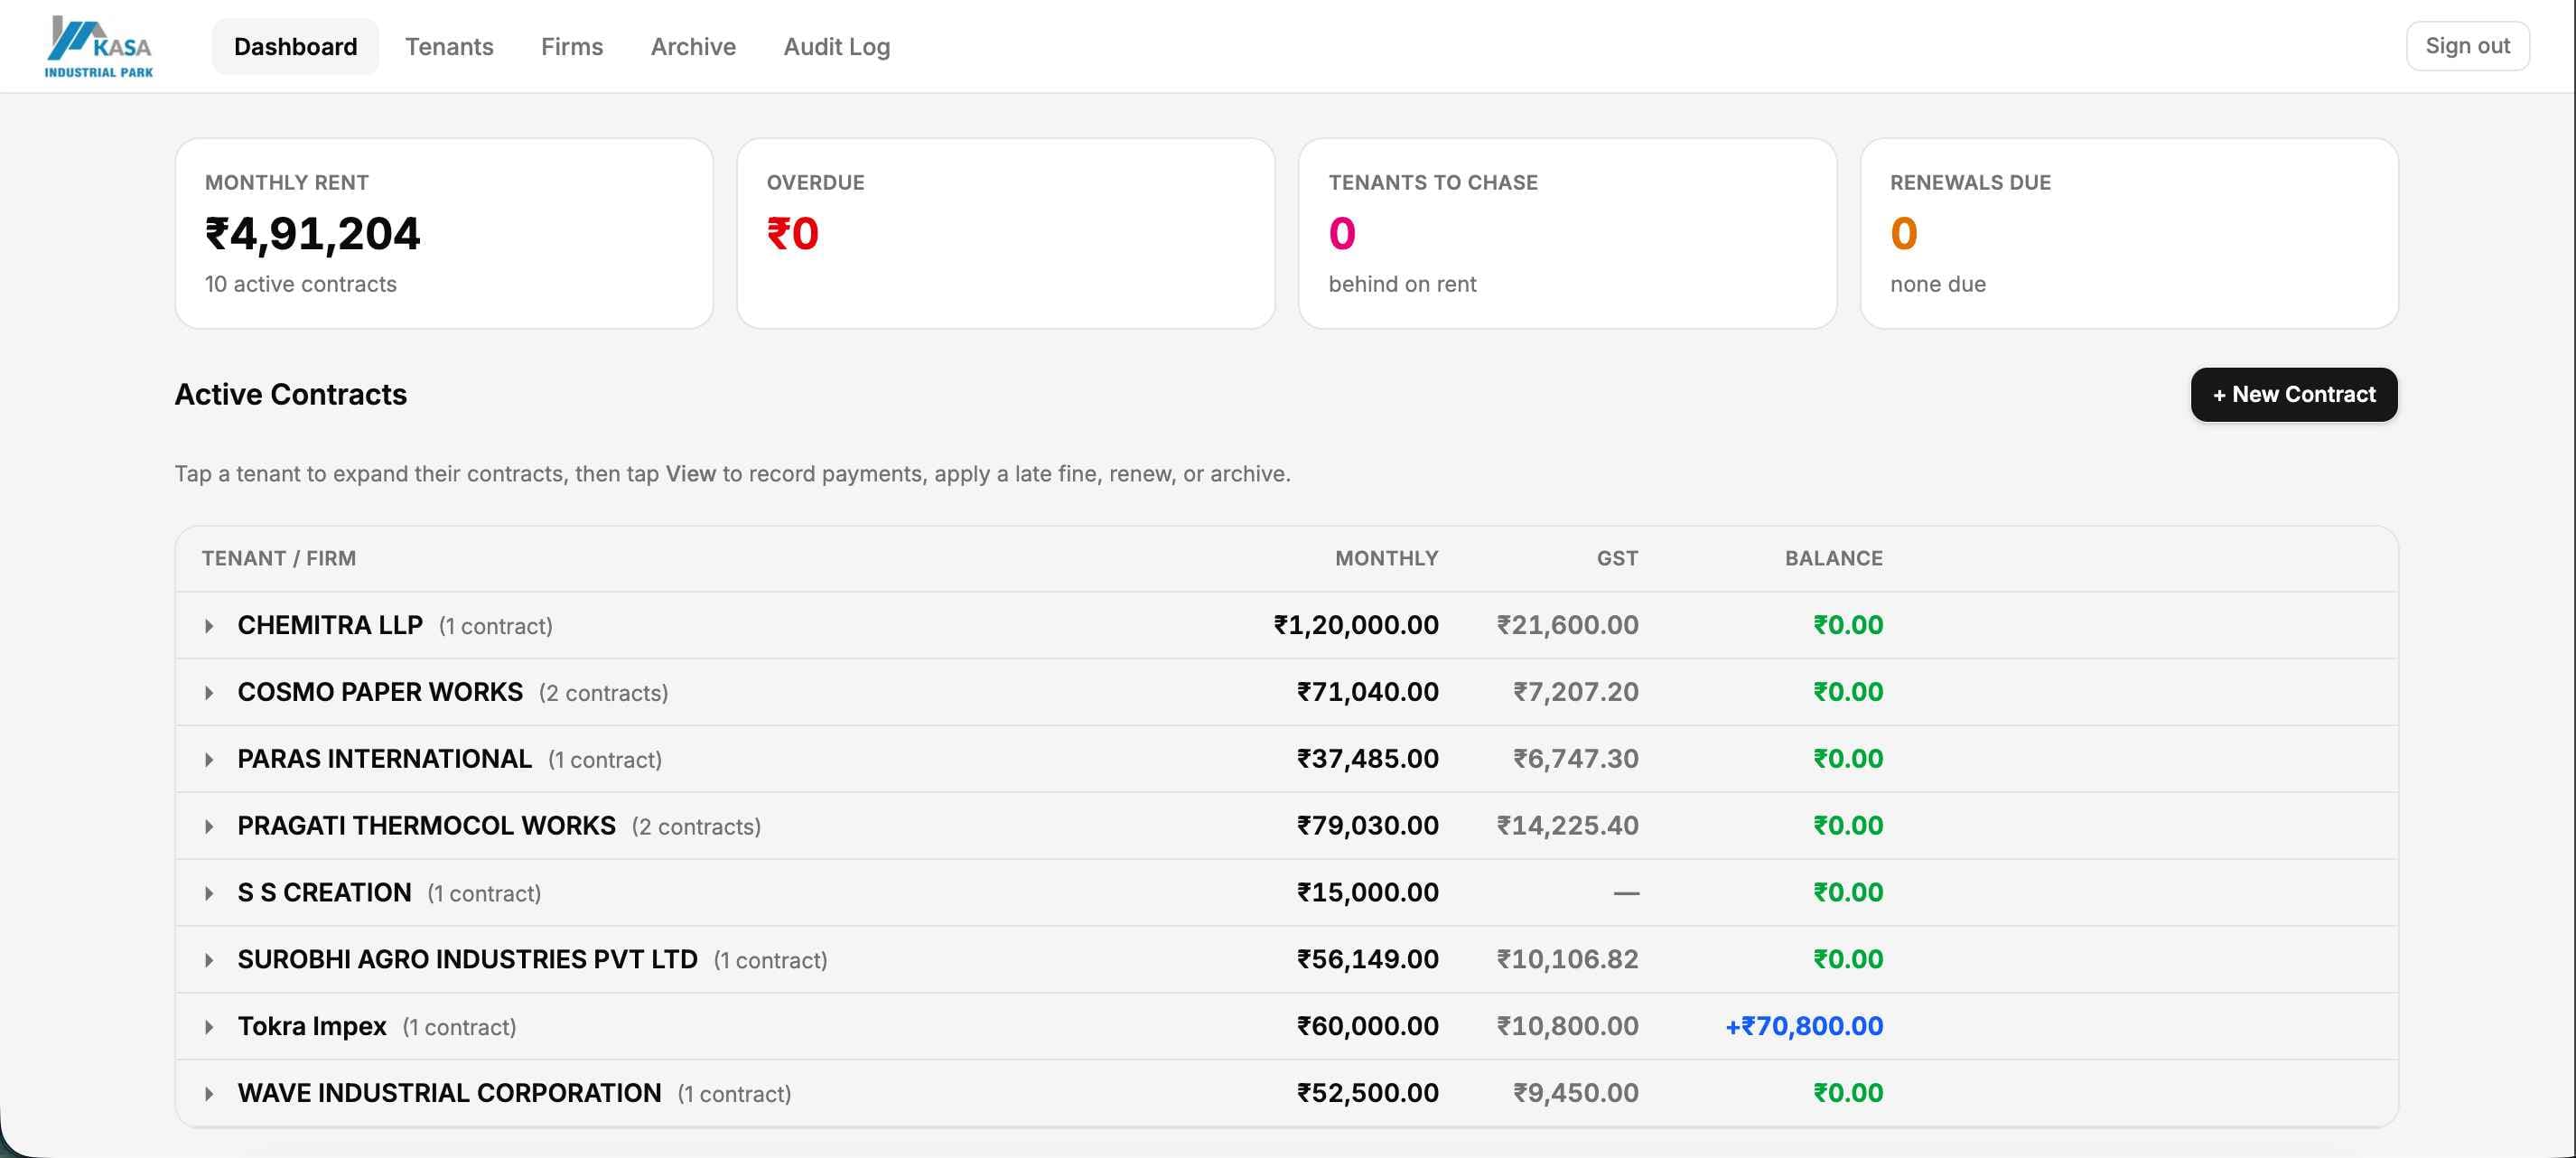Click WAVE INDUSTRIAL balance ₹0.00

pos(1848,1093)
